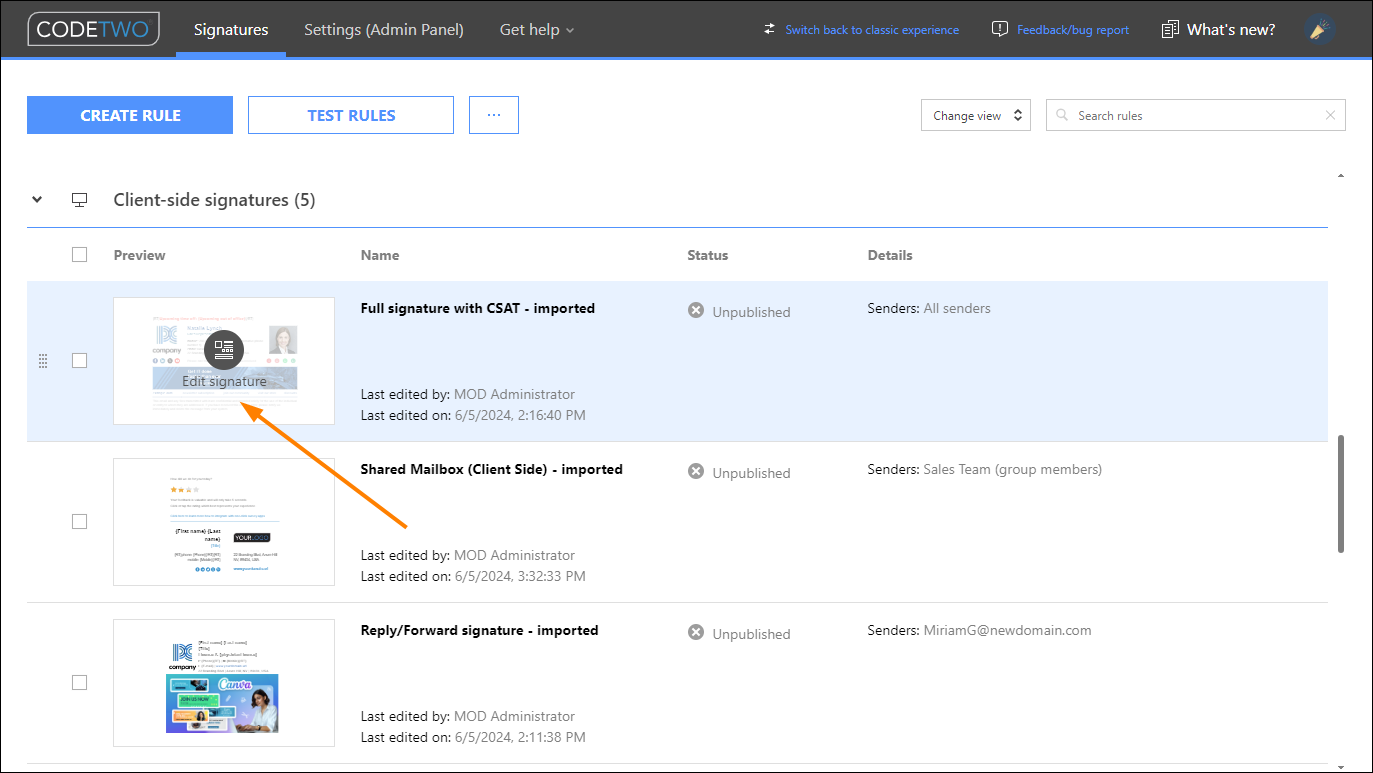Open the more options ellipsis button
Screen dimensions: 1373x773
pyautogui.click(x=494, y=115)
